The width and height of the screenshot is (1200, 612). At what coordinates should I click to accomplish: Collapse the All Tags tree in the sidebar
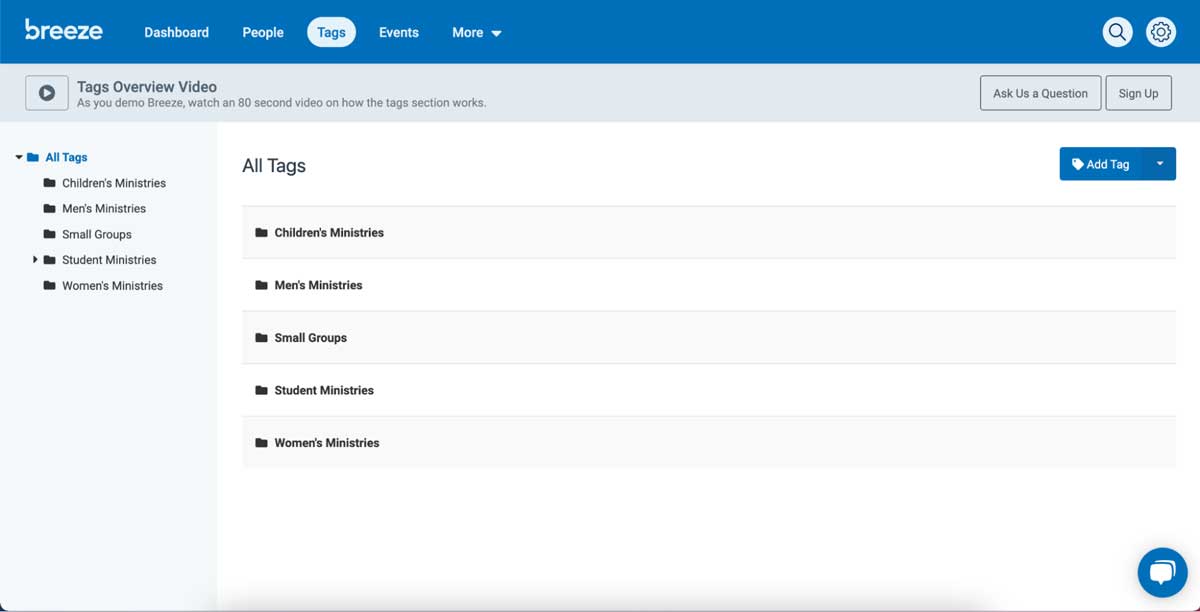tap(17, 157)
